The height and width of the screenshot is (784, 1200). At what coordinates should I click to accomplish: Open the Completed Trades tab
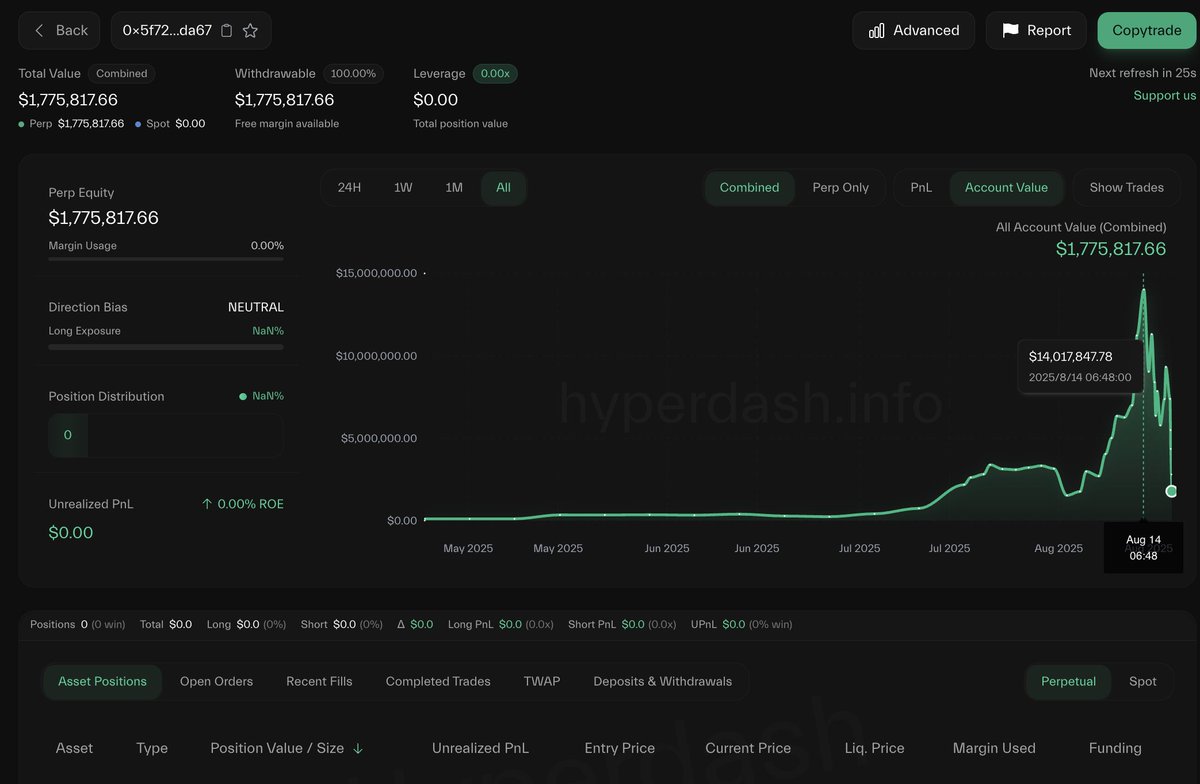point(438,681)
